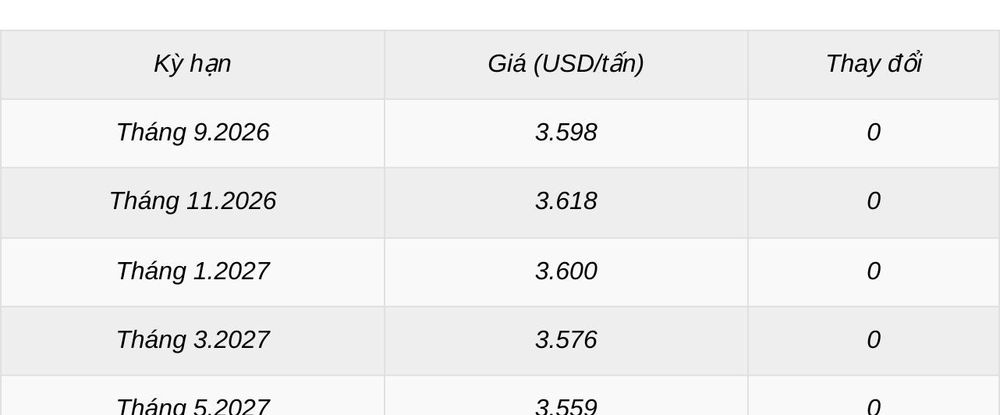Select the Tháng 1.2027 term cell
Image resolution: width=1000 pixels, height=415 pixels.
tap(192, 272)
